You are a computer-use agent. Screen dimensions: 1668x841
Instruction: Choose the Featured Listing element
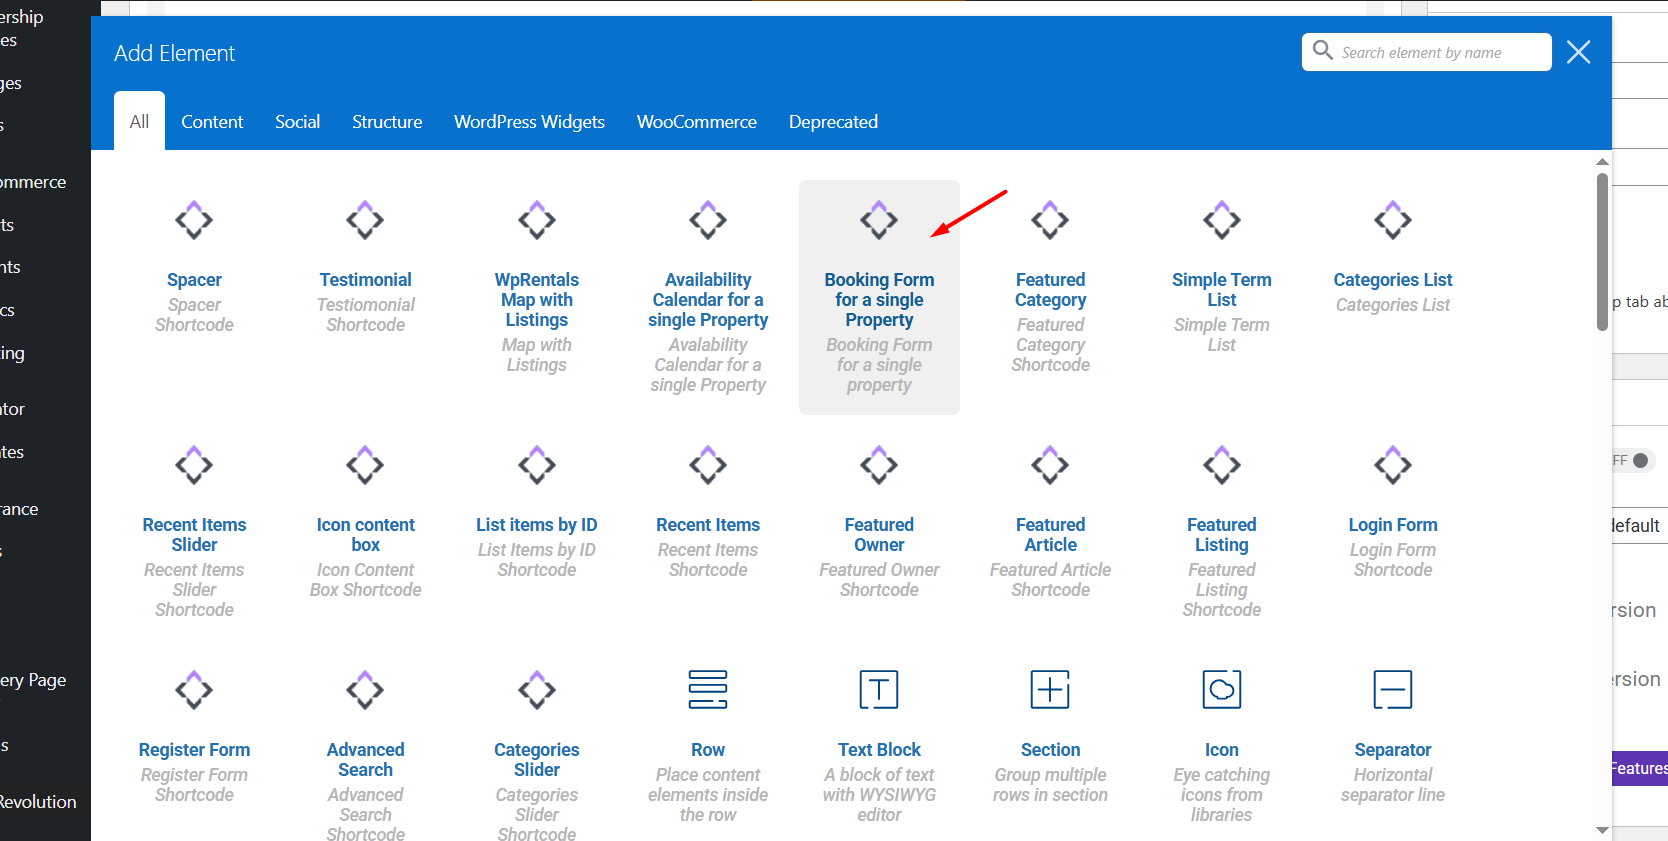pyautogui.click(x=1221, y=534)
